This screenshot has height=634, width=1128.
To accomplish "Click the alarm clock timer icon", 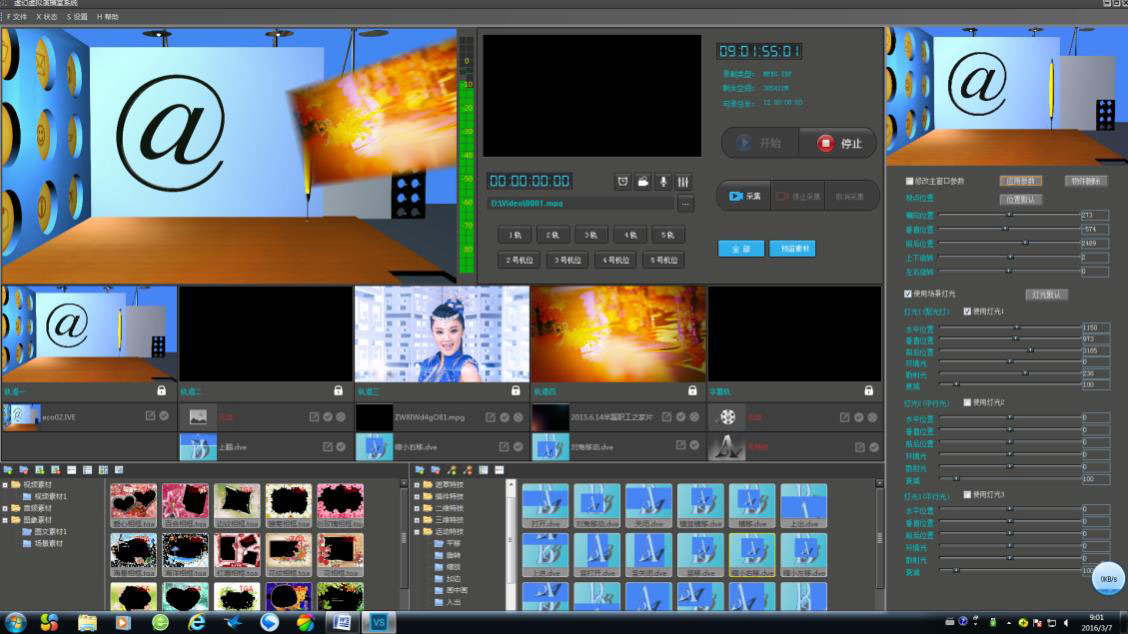I will pyautogui.click(x=623, y=181).
